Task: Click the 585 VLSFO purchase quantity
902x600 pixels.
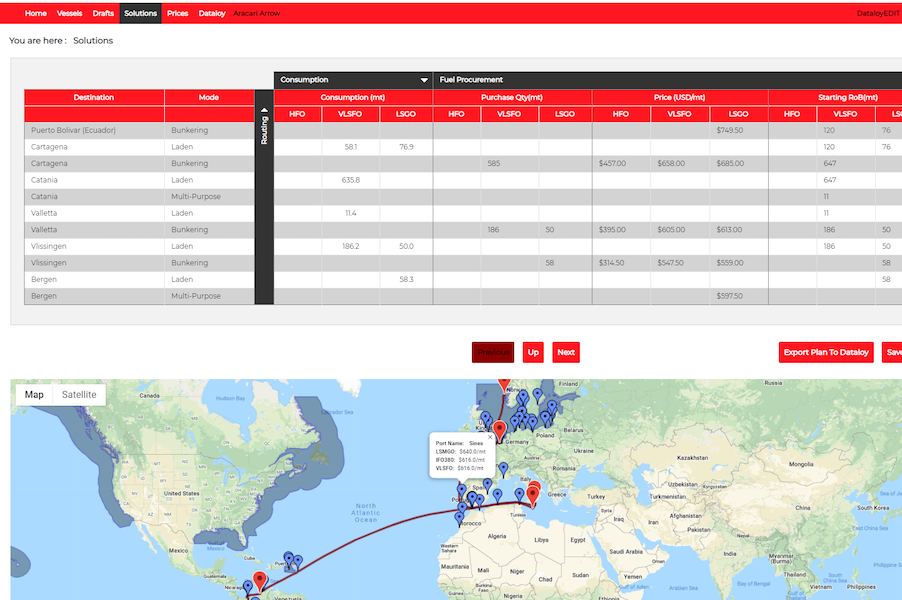Action: click(x=494, y=163)
